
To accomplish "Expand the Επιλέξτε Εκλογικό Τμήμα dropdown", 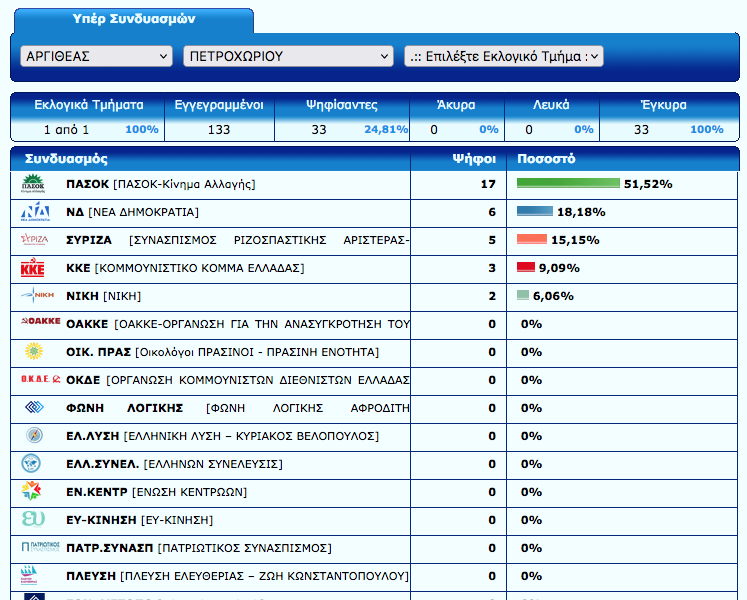I will point(503,56).
